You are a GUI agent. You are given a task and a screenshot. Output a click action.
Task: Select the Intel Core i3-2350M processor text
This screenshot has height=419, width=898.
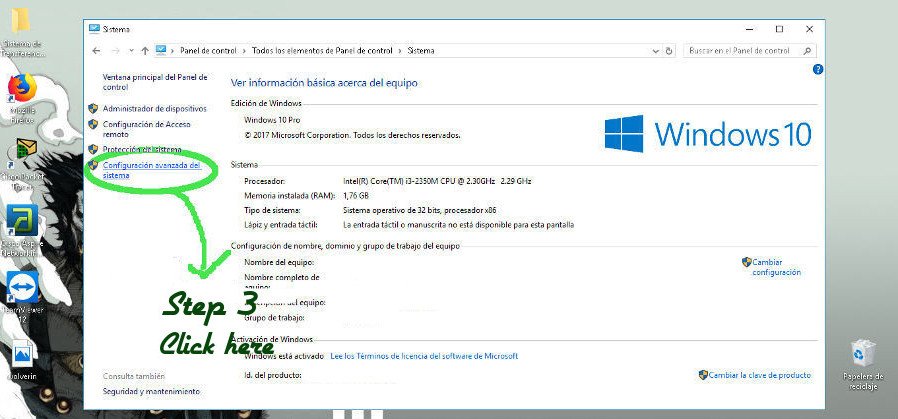(437, 181)
